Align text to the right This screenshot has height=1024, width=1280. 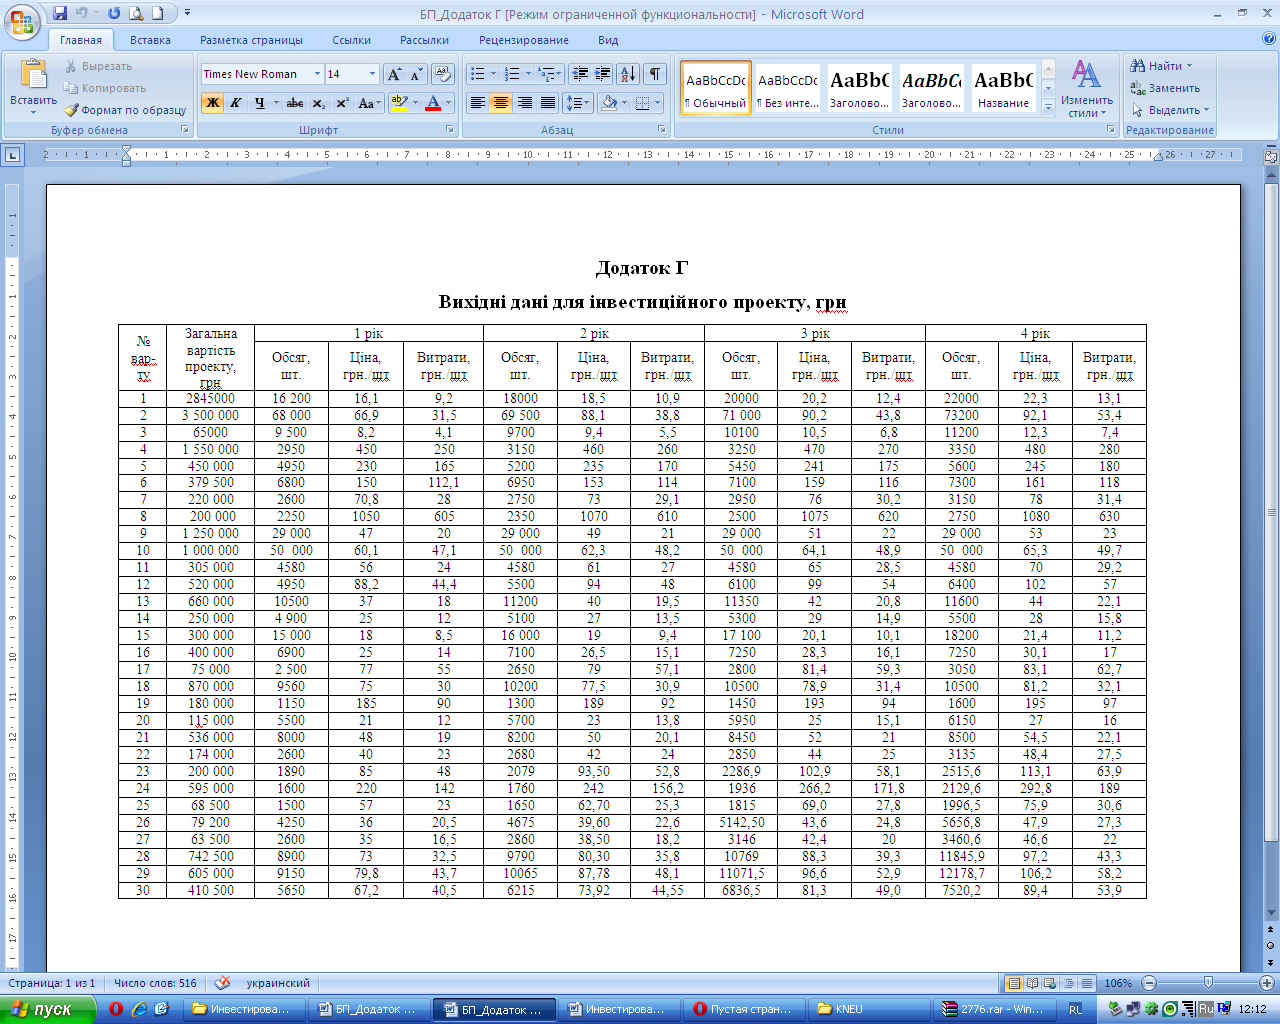[x=524, y=103]
